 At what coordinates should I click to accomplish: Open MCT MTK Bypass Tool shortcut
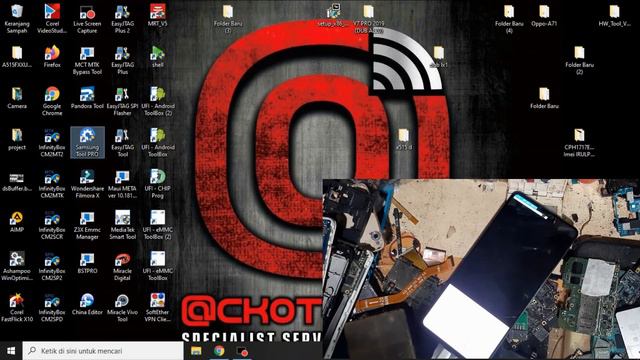tap(87, 60)
